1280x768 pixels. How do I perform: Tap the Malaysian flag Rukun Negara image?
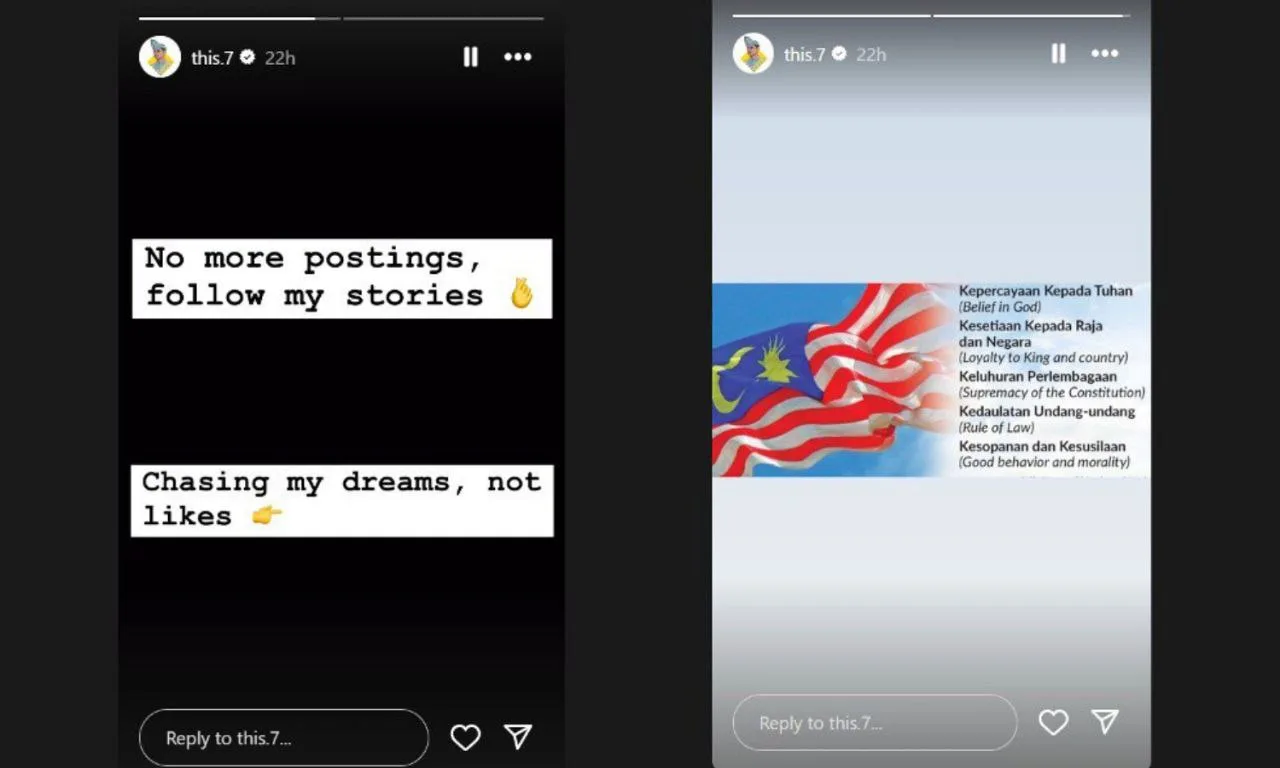tap(931, 379)
